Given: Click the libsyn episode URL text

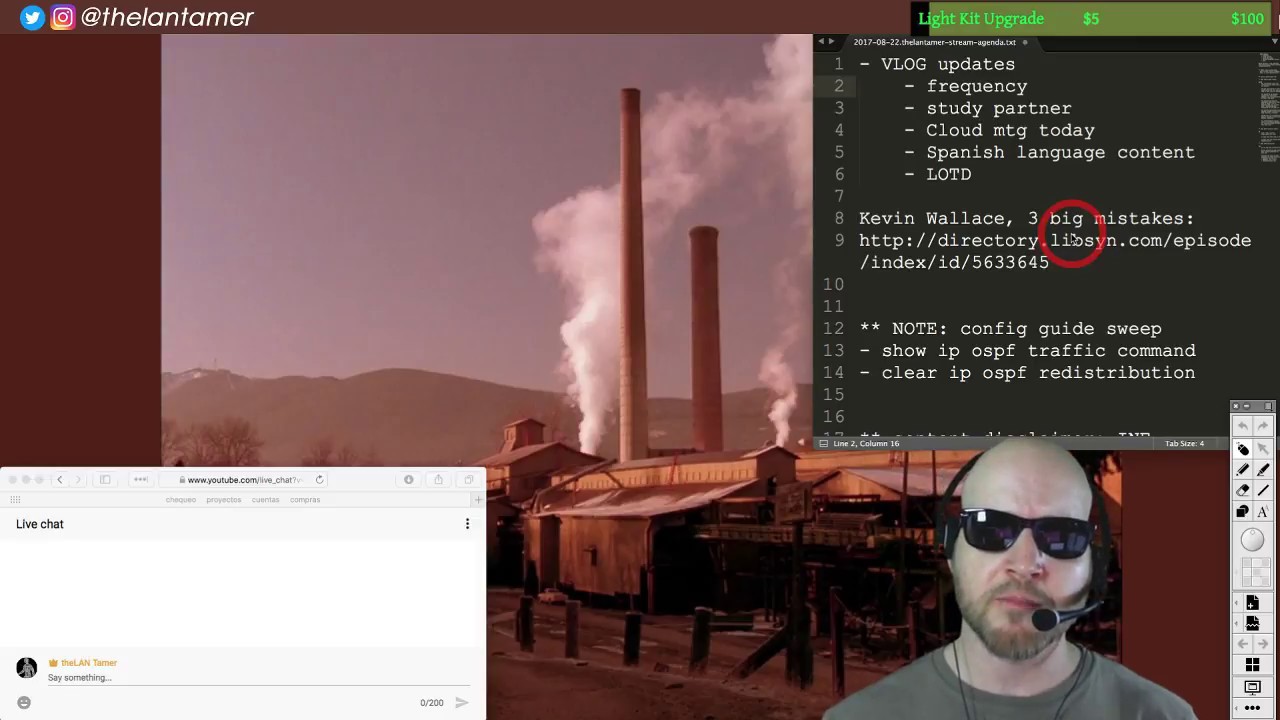Looking at the screenshot, I should [x=1055, y=251].
